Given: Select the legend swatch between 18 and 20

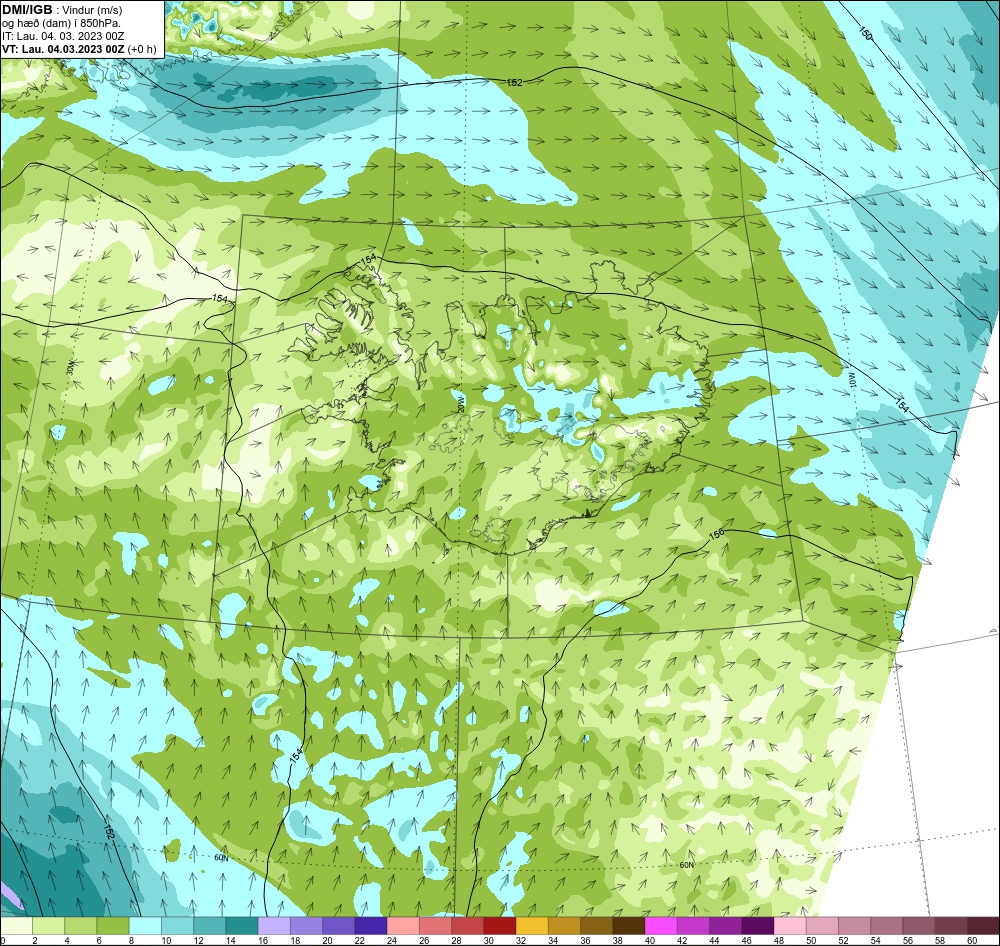Looking at the screenshot, I should pos(307,925).
